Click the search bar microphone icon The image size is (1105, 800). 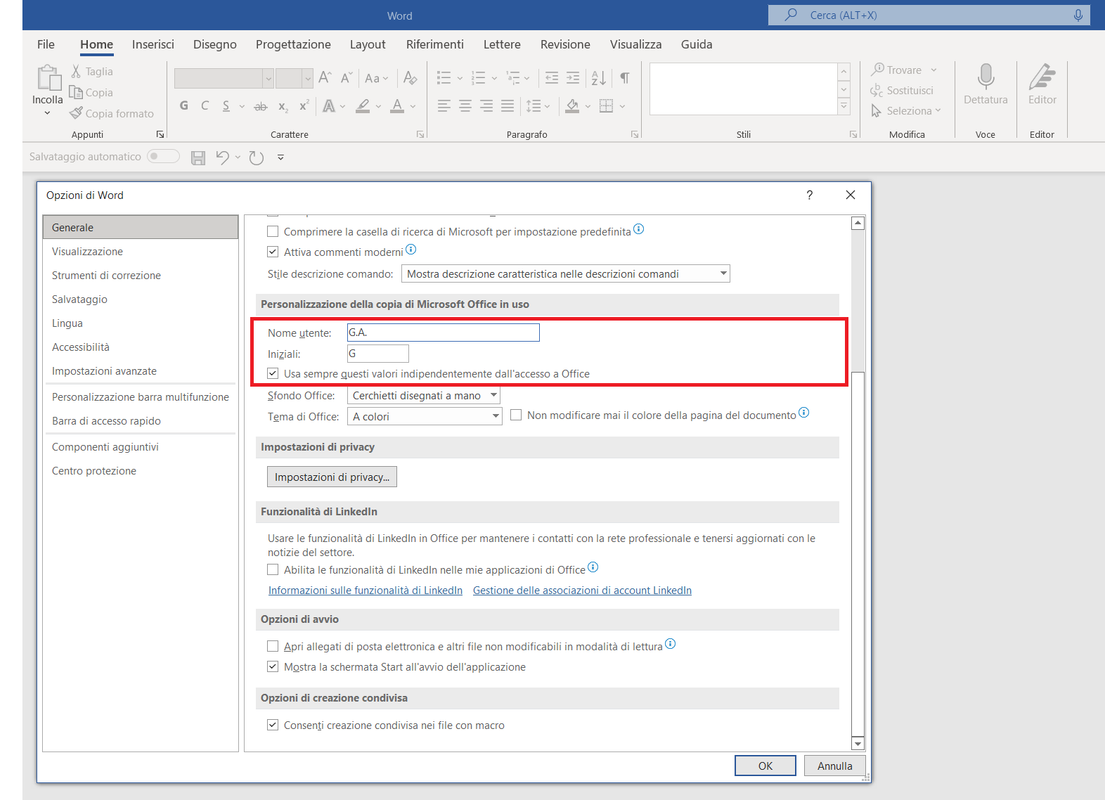1078,15
